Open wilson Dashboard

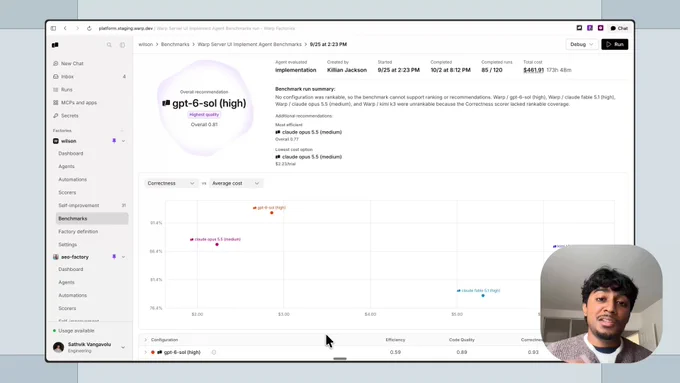click(x=71, y=154)
